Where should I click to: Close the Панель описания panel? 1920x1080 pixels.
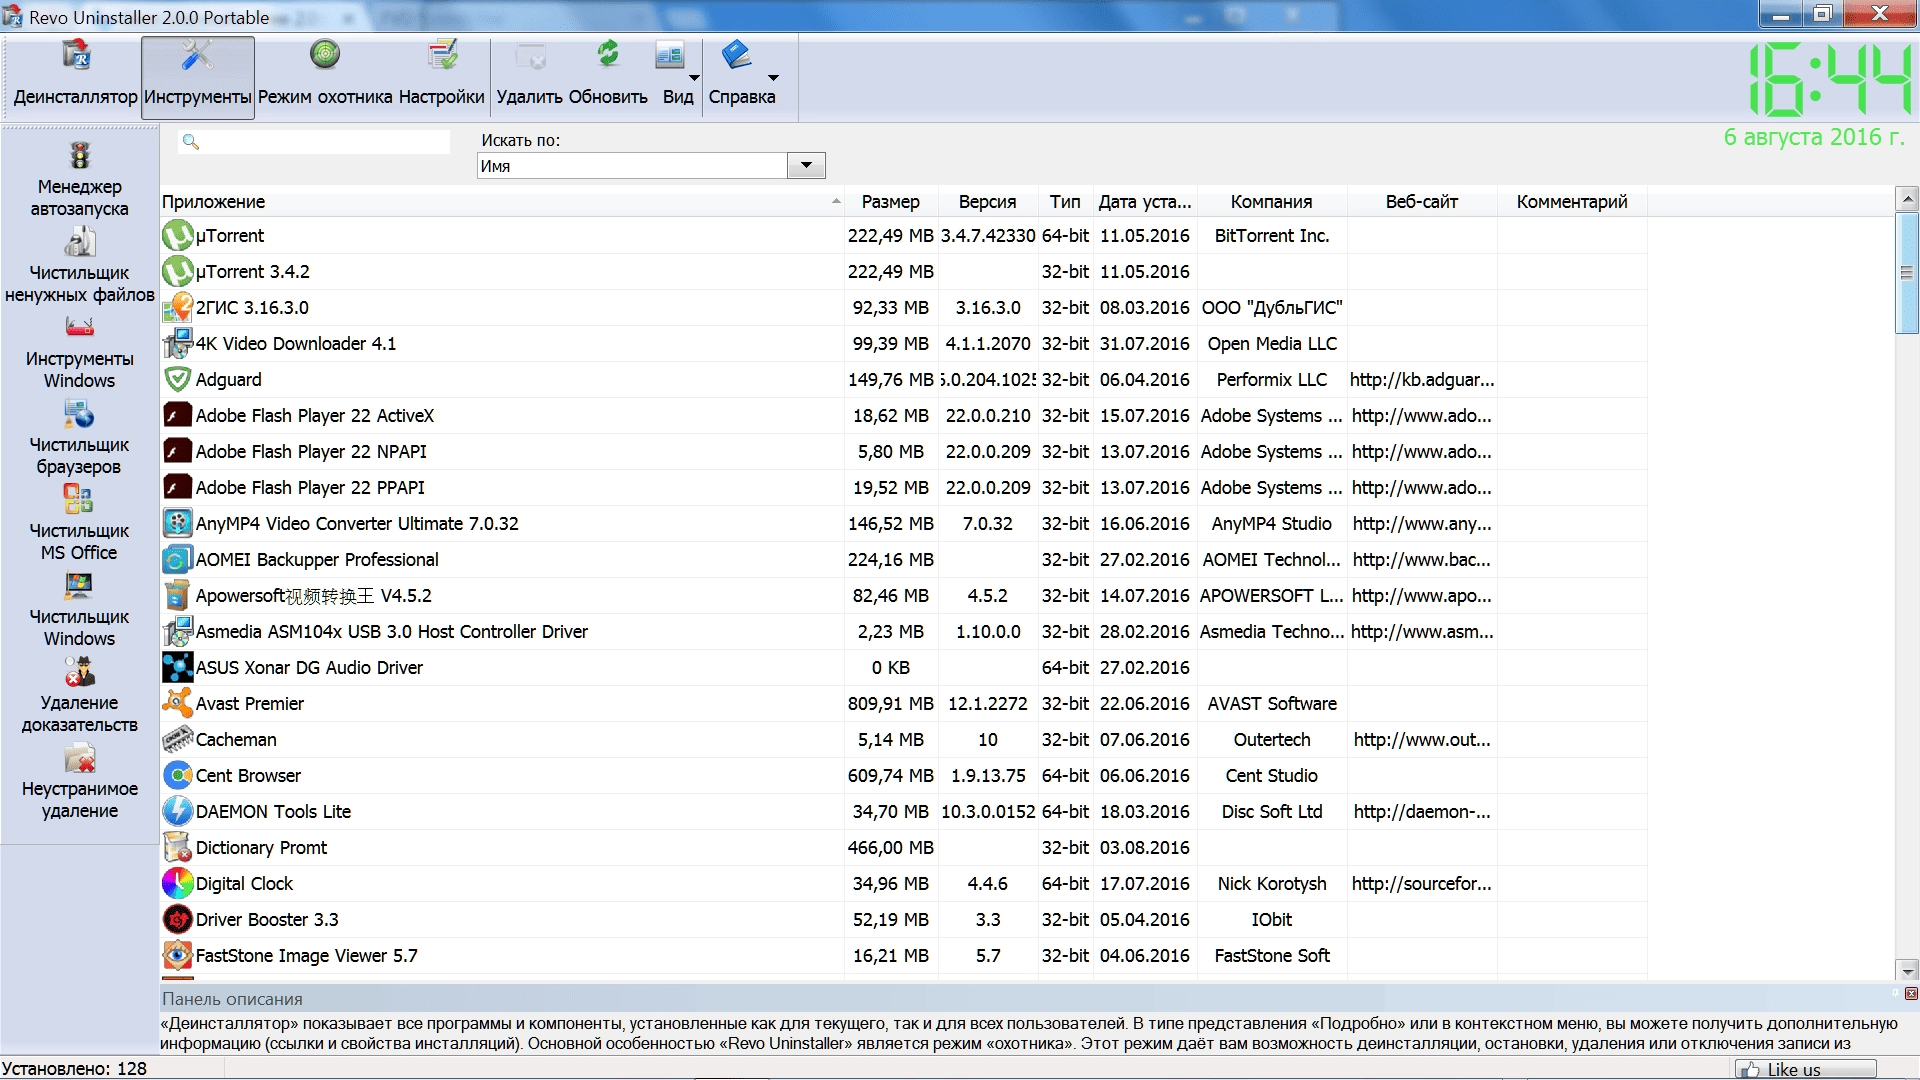1911,994
